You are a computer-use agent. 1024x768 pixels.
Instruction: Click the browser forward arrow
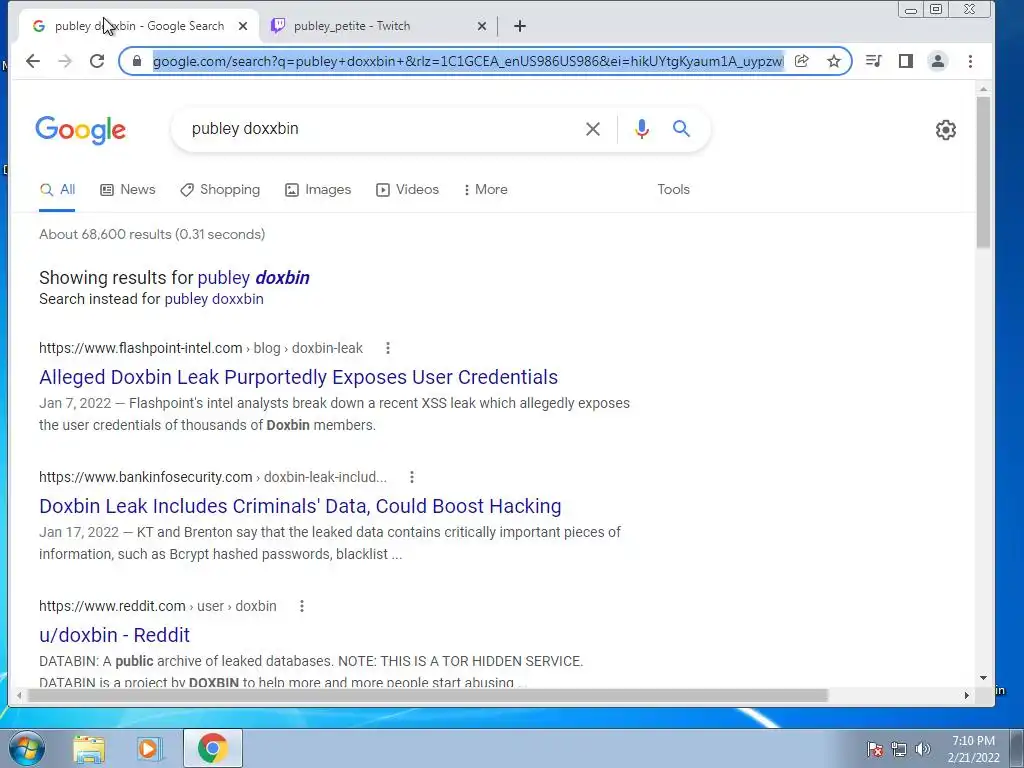pyautogui.click(x=65, y=61)
